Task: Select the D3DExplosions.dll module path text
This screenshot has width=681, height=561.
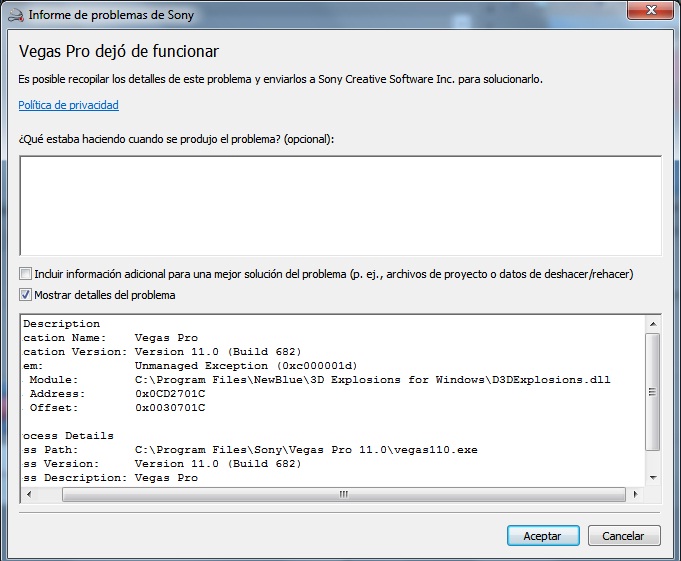Action: click(x=373, y=380)
